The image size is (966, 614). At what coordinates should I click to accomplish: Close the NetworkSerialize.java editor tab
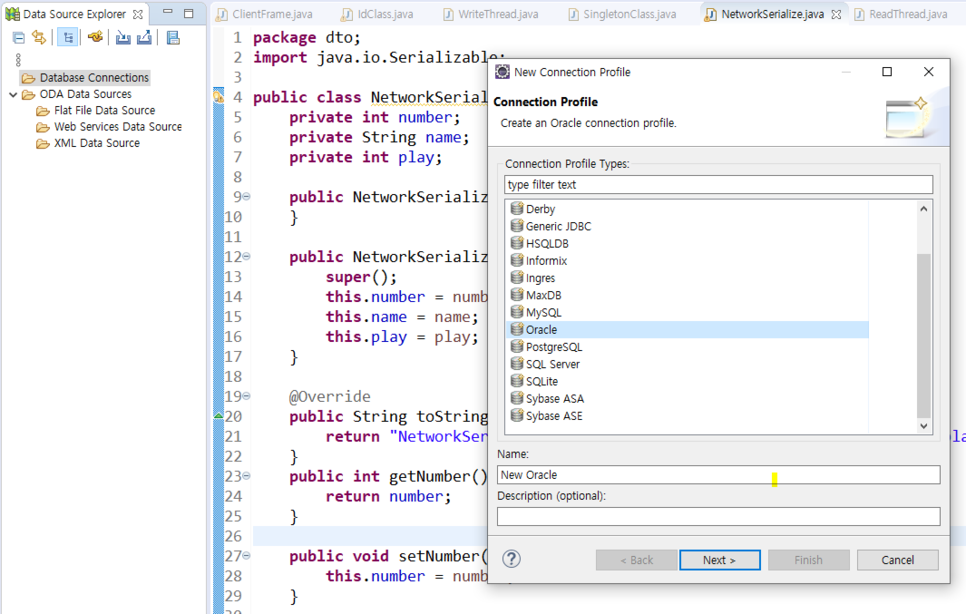[x=836, y=14]
